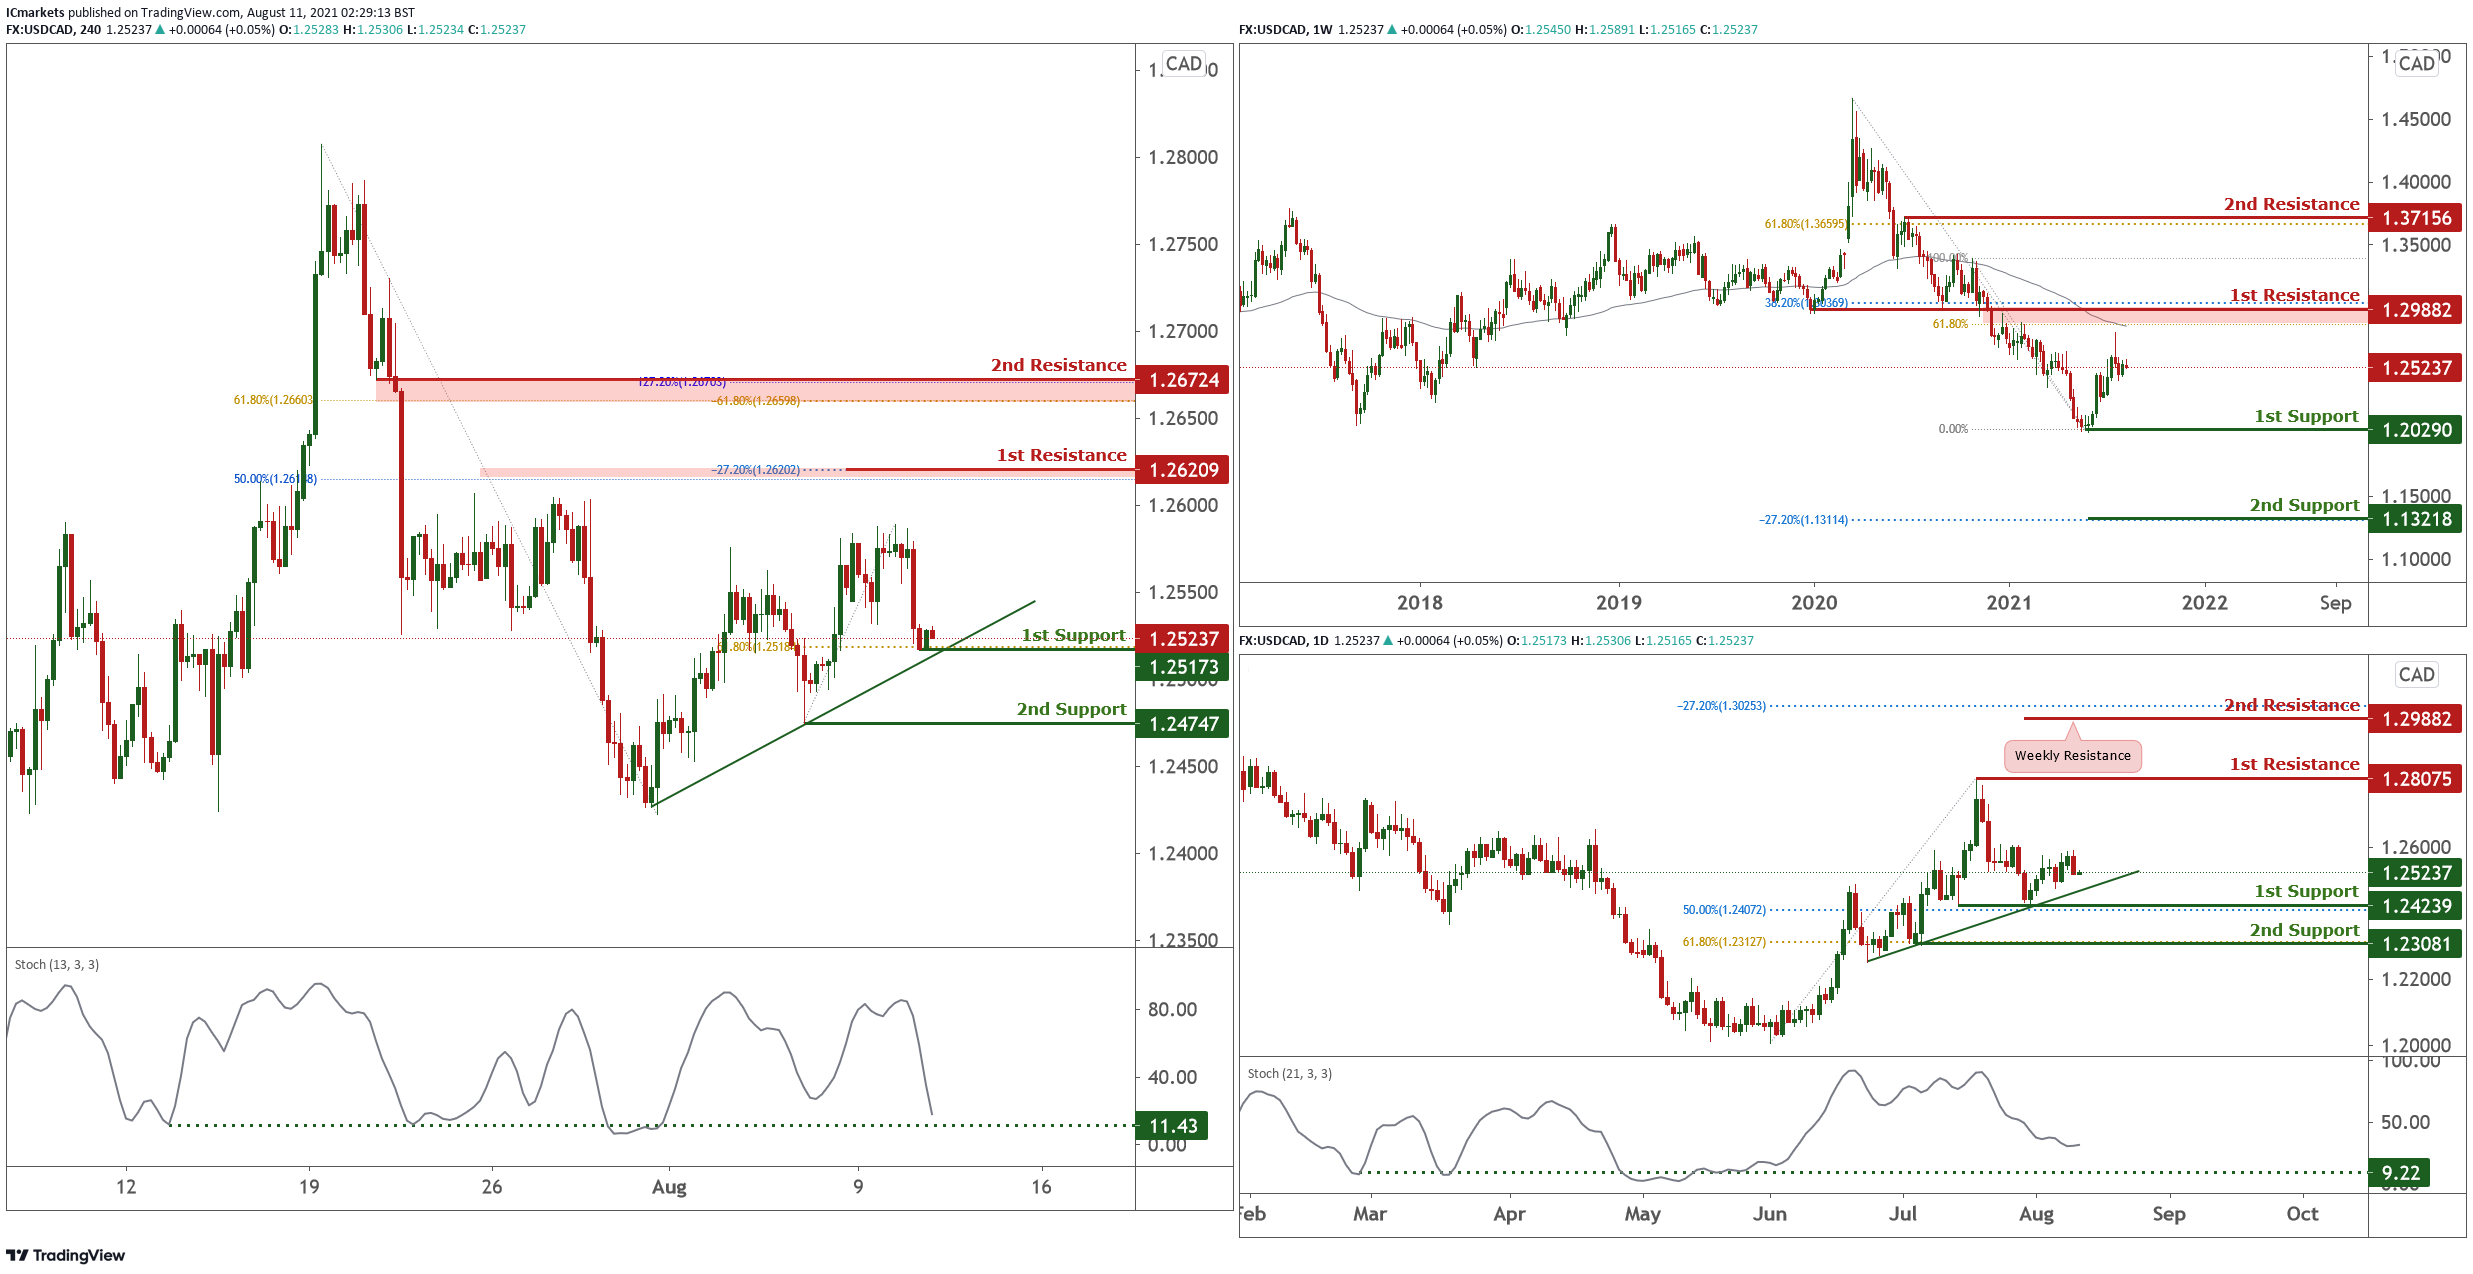Click the 2018 label on weekly time axis
The height and width of the screenshot is (1274, 2473).
point(1419,603)
